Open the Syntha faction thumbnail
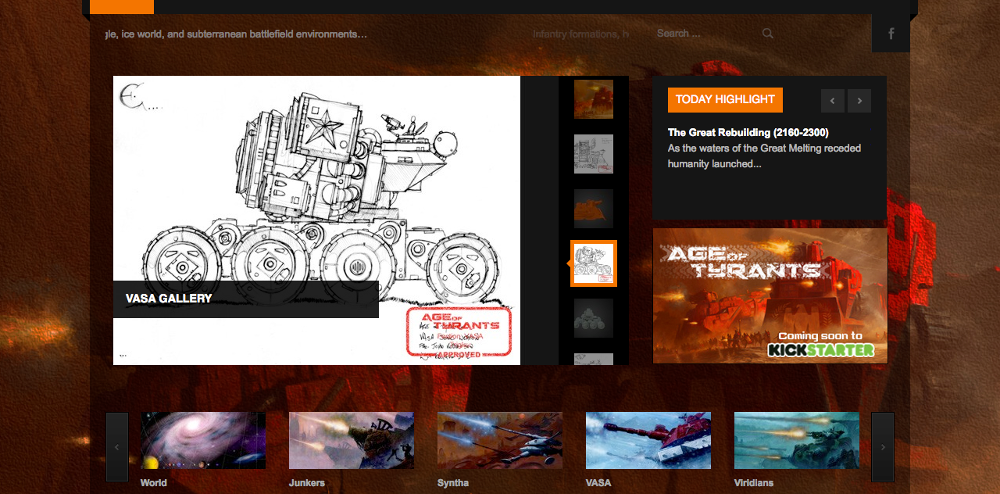The width and height of the screenshot is (1000, 494). coord(500,440)
